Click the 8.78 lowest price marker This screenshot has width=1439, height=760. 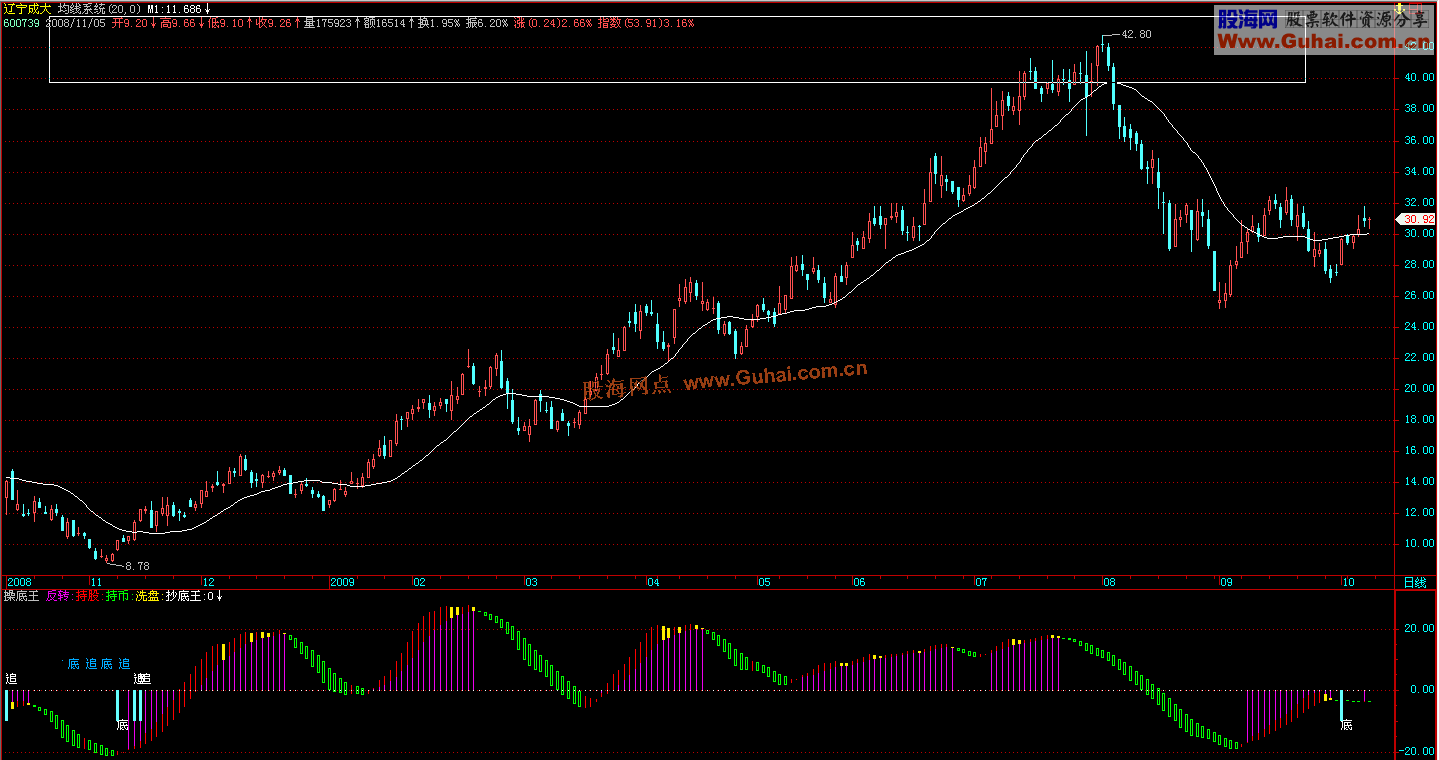[x=137, y=565]
